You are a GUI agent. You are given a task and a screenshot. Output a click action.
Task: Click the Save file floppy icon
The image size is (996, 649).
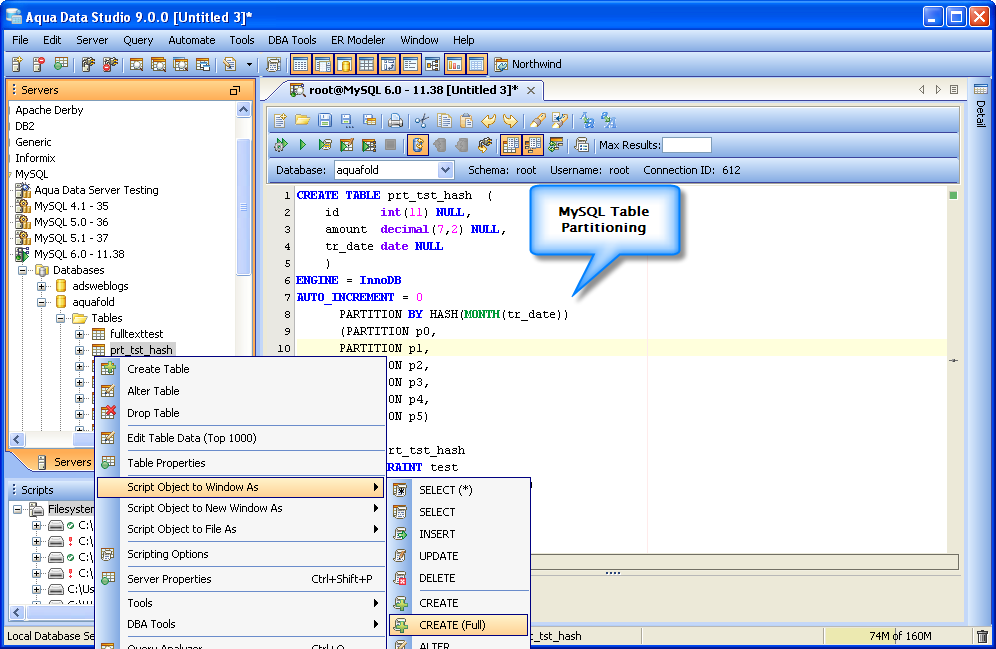tap(325, 120)
